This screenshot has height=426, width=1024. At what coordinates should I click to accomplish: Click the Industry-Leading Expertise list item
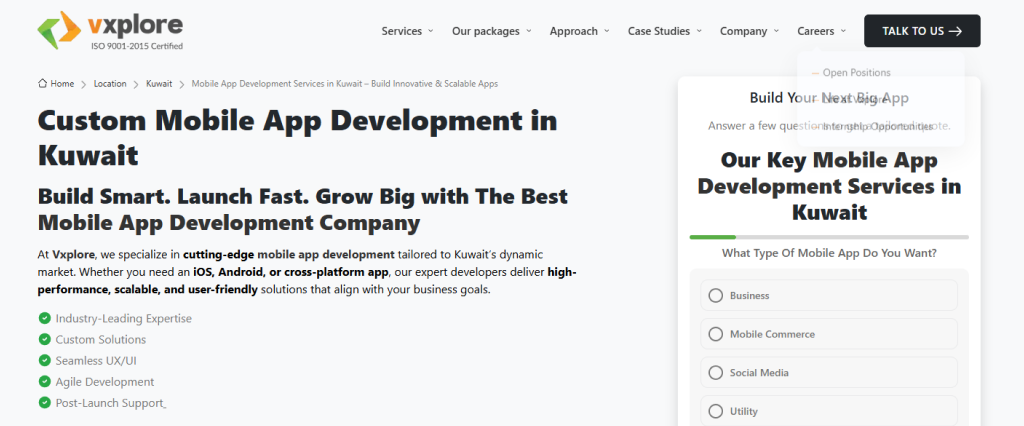pos(123,318)
